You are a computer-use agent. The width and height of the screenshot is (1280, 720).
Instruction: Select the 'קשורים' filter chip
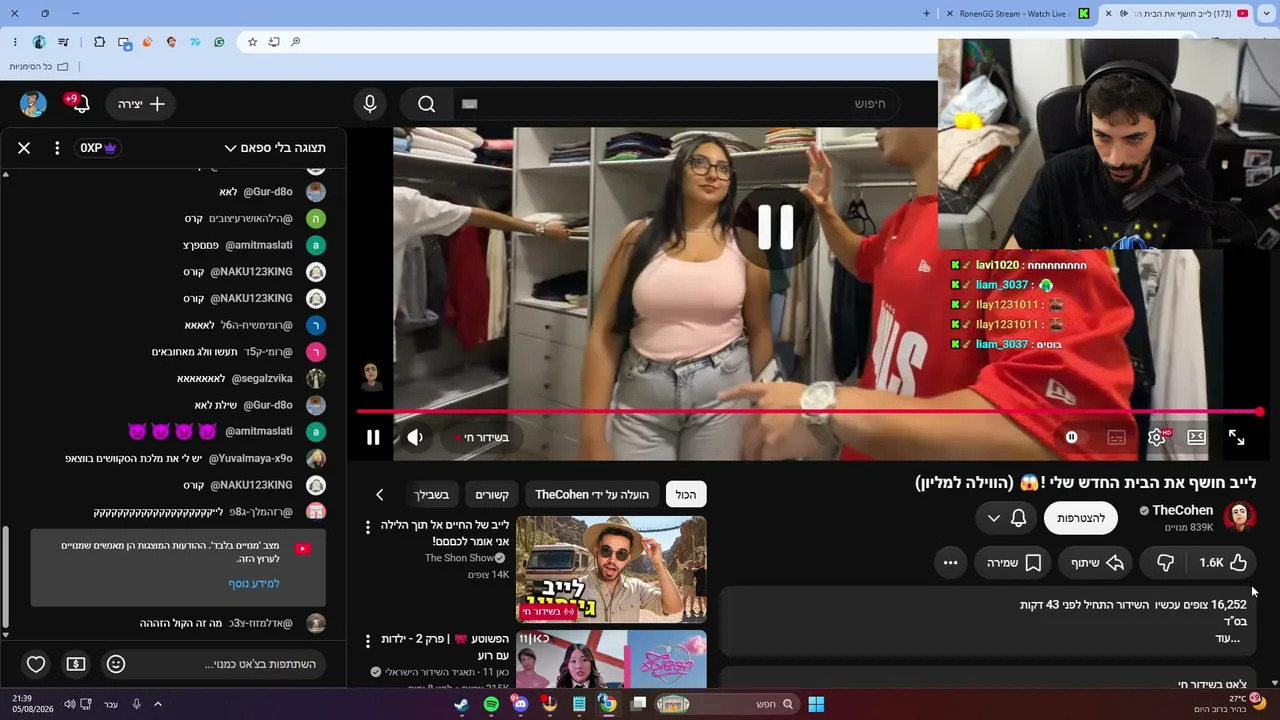pos(492,494)
